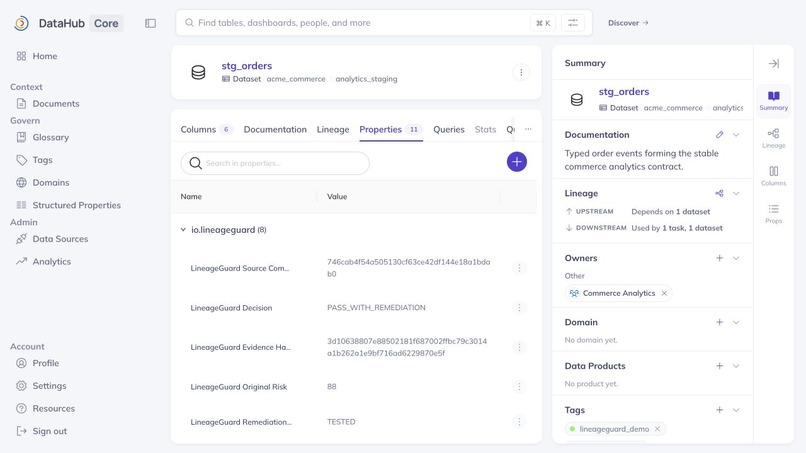The height and width of the screenshot is (453, 806).
Task: Select the Props side panel icon
Action: point(774,214)
